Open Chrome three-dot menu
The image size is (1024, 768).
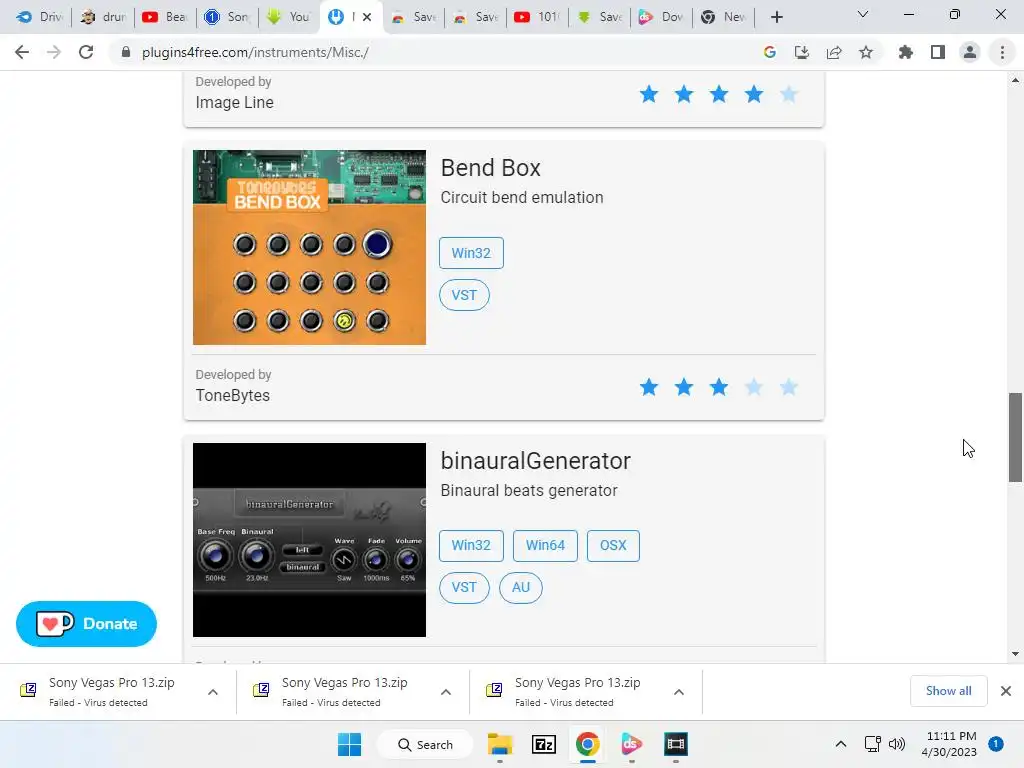[x=1002, y=52]
